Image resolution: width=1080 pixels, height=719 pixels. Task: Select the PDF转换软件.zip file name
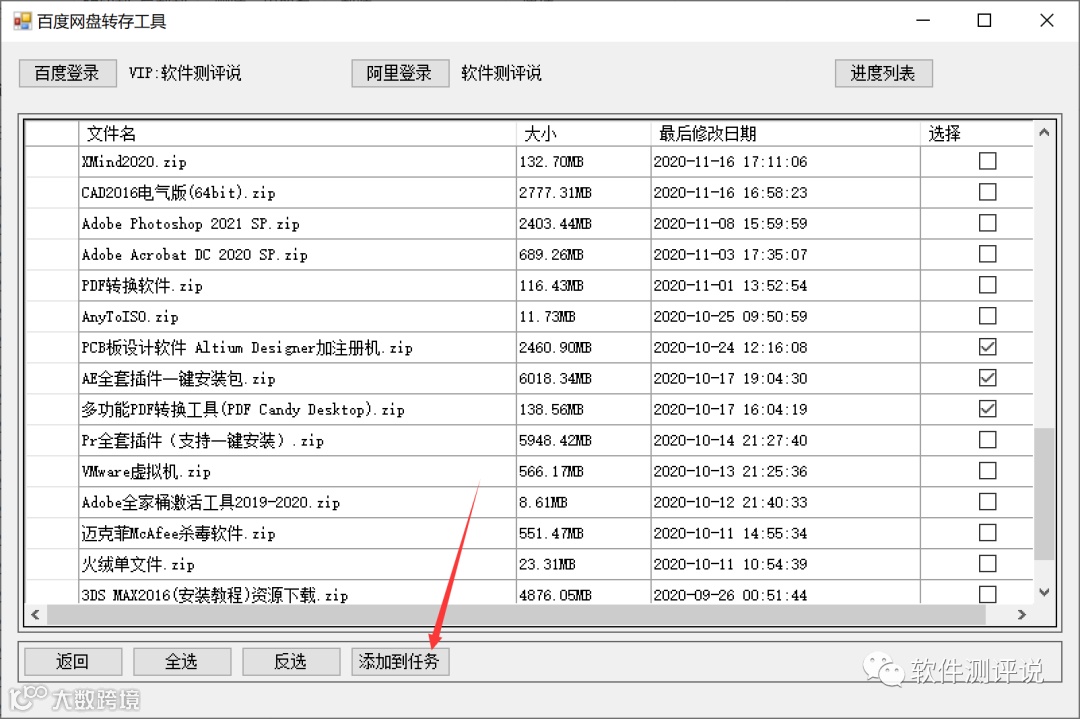pos(142,286)
